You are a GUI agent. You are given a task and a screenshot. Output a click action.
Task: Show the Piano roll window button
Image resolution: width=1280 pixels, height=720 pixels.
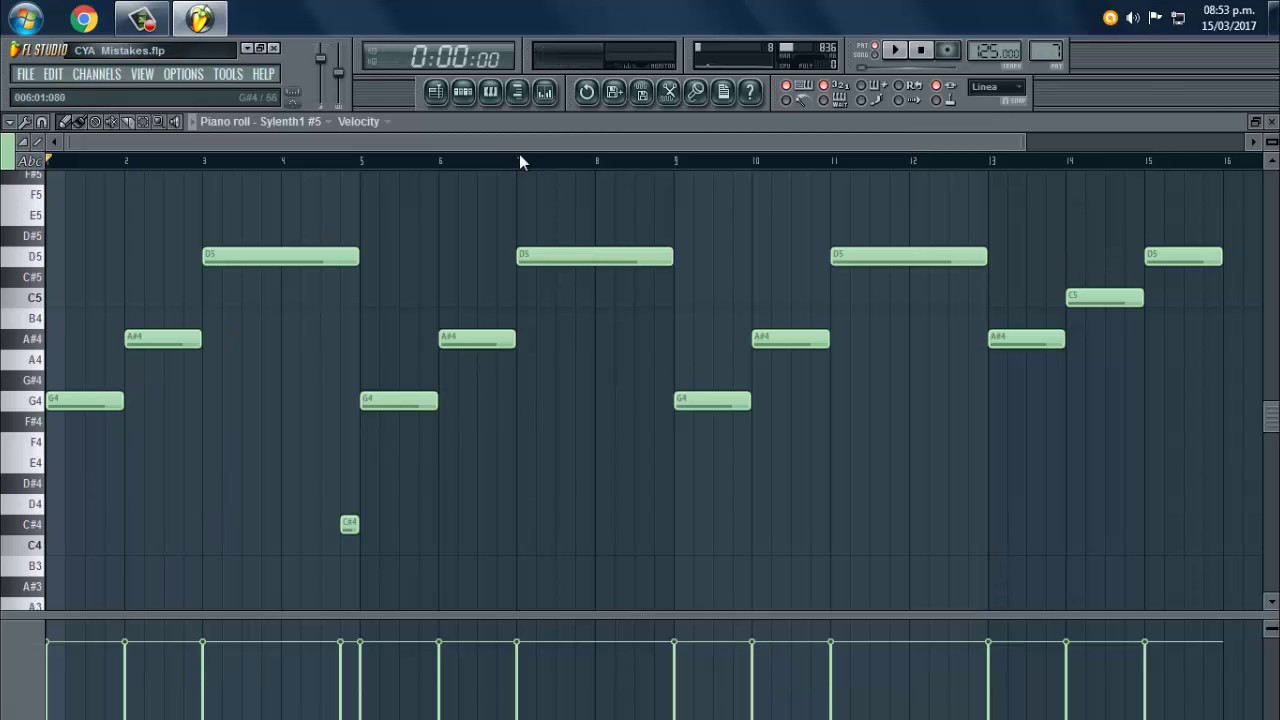tap(490, 92)
